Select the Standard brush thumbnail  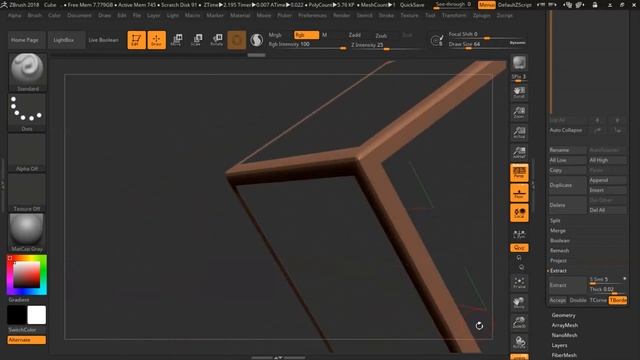point(27,72)
